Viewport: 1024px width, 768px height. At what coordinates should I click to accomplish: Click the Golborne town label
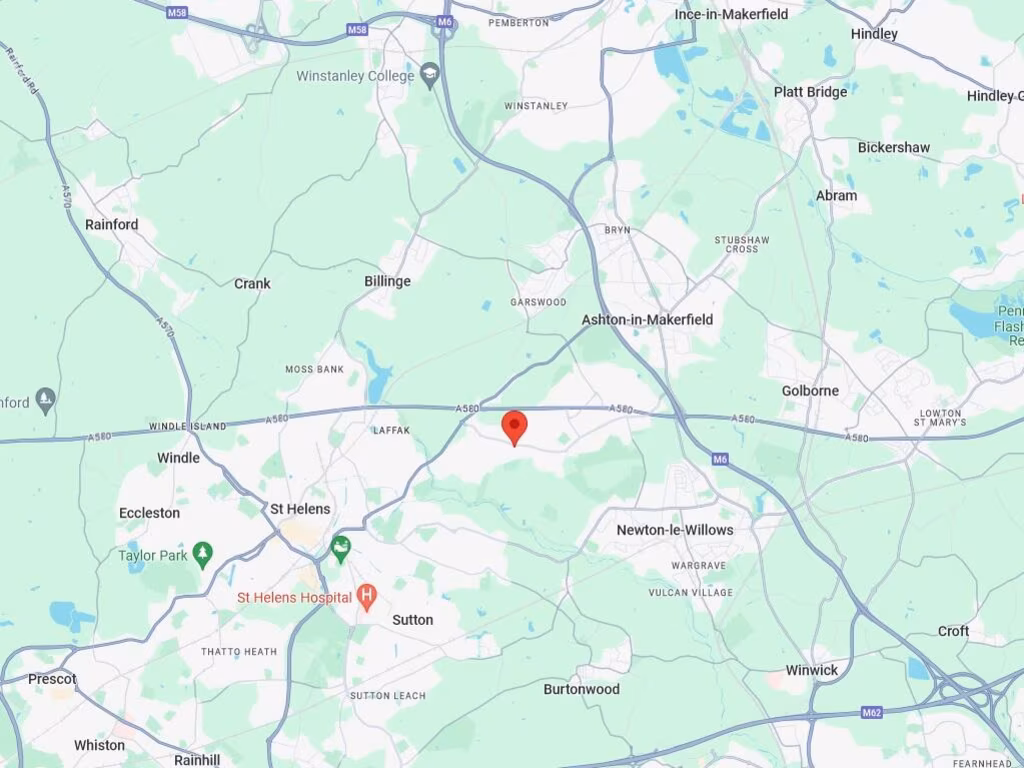810,391
